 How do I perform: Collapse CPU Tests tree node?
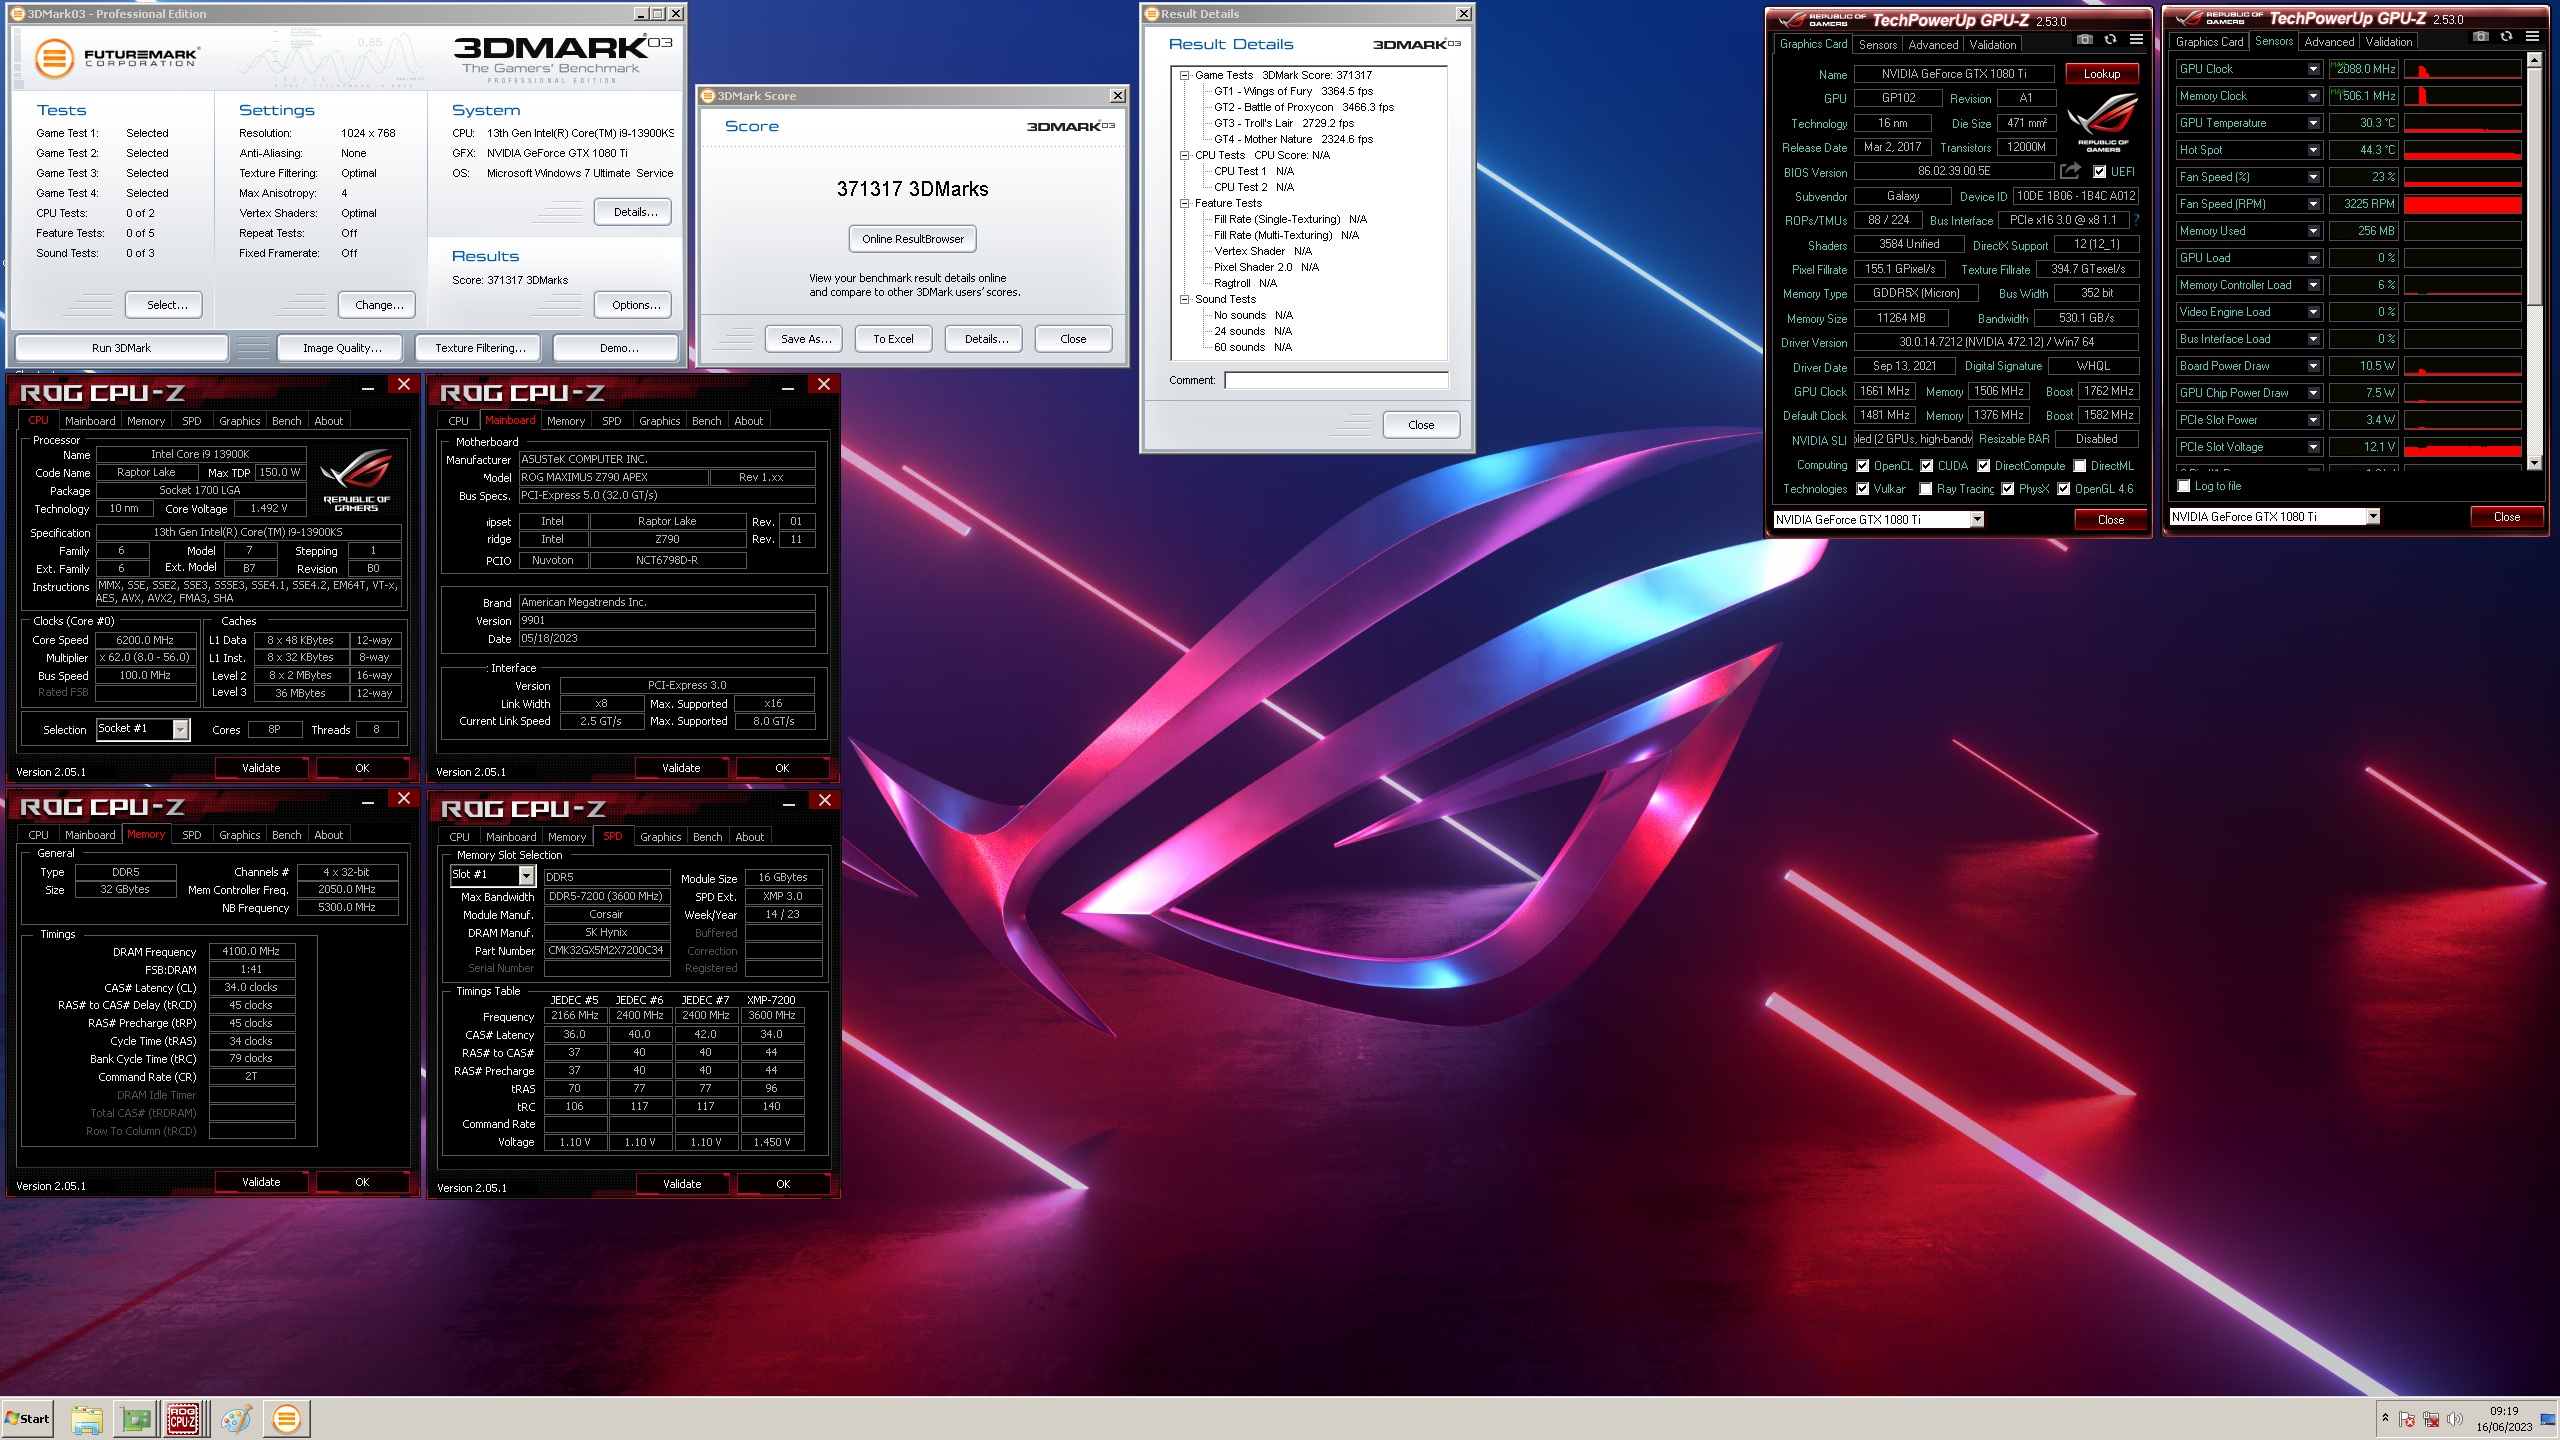click(1184, 155)
